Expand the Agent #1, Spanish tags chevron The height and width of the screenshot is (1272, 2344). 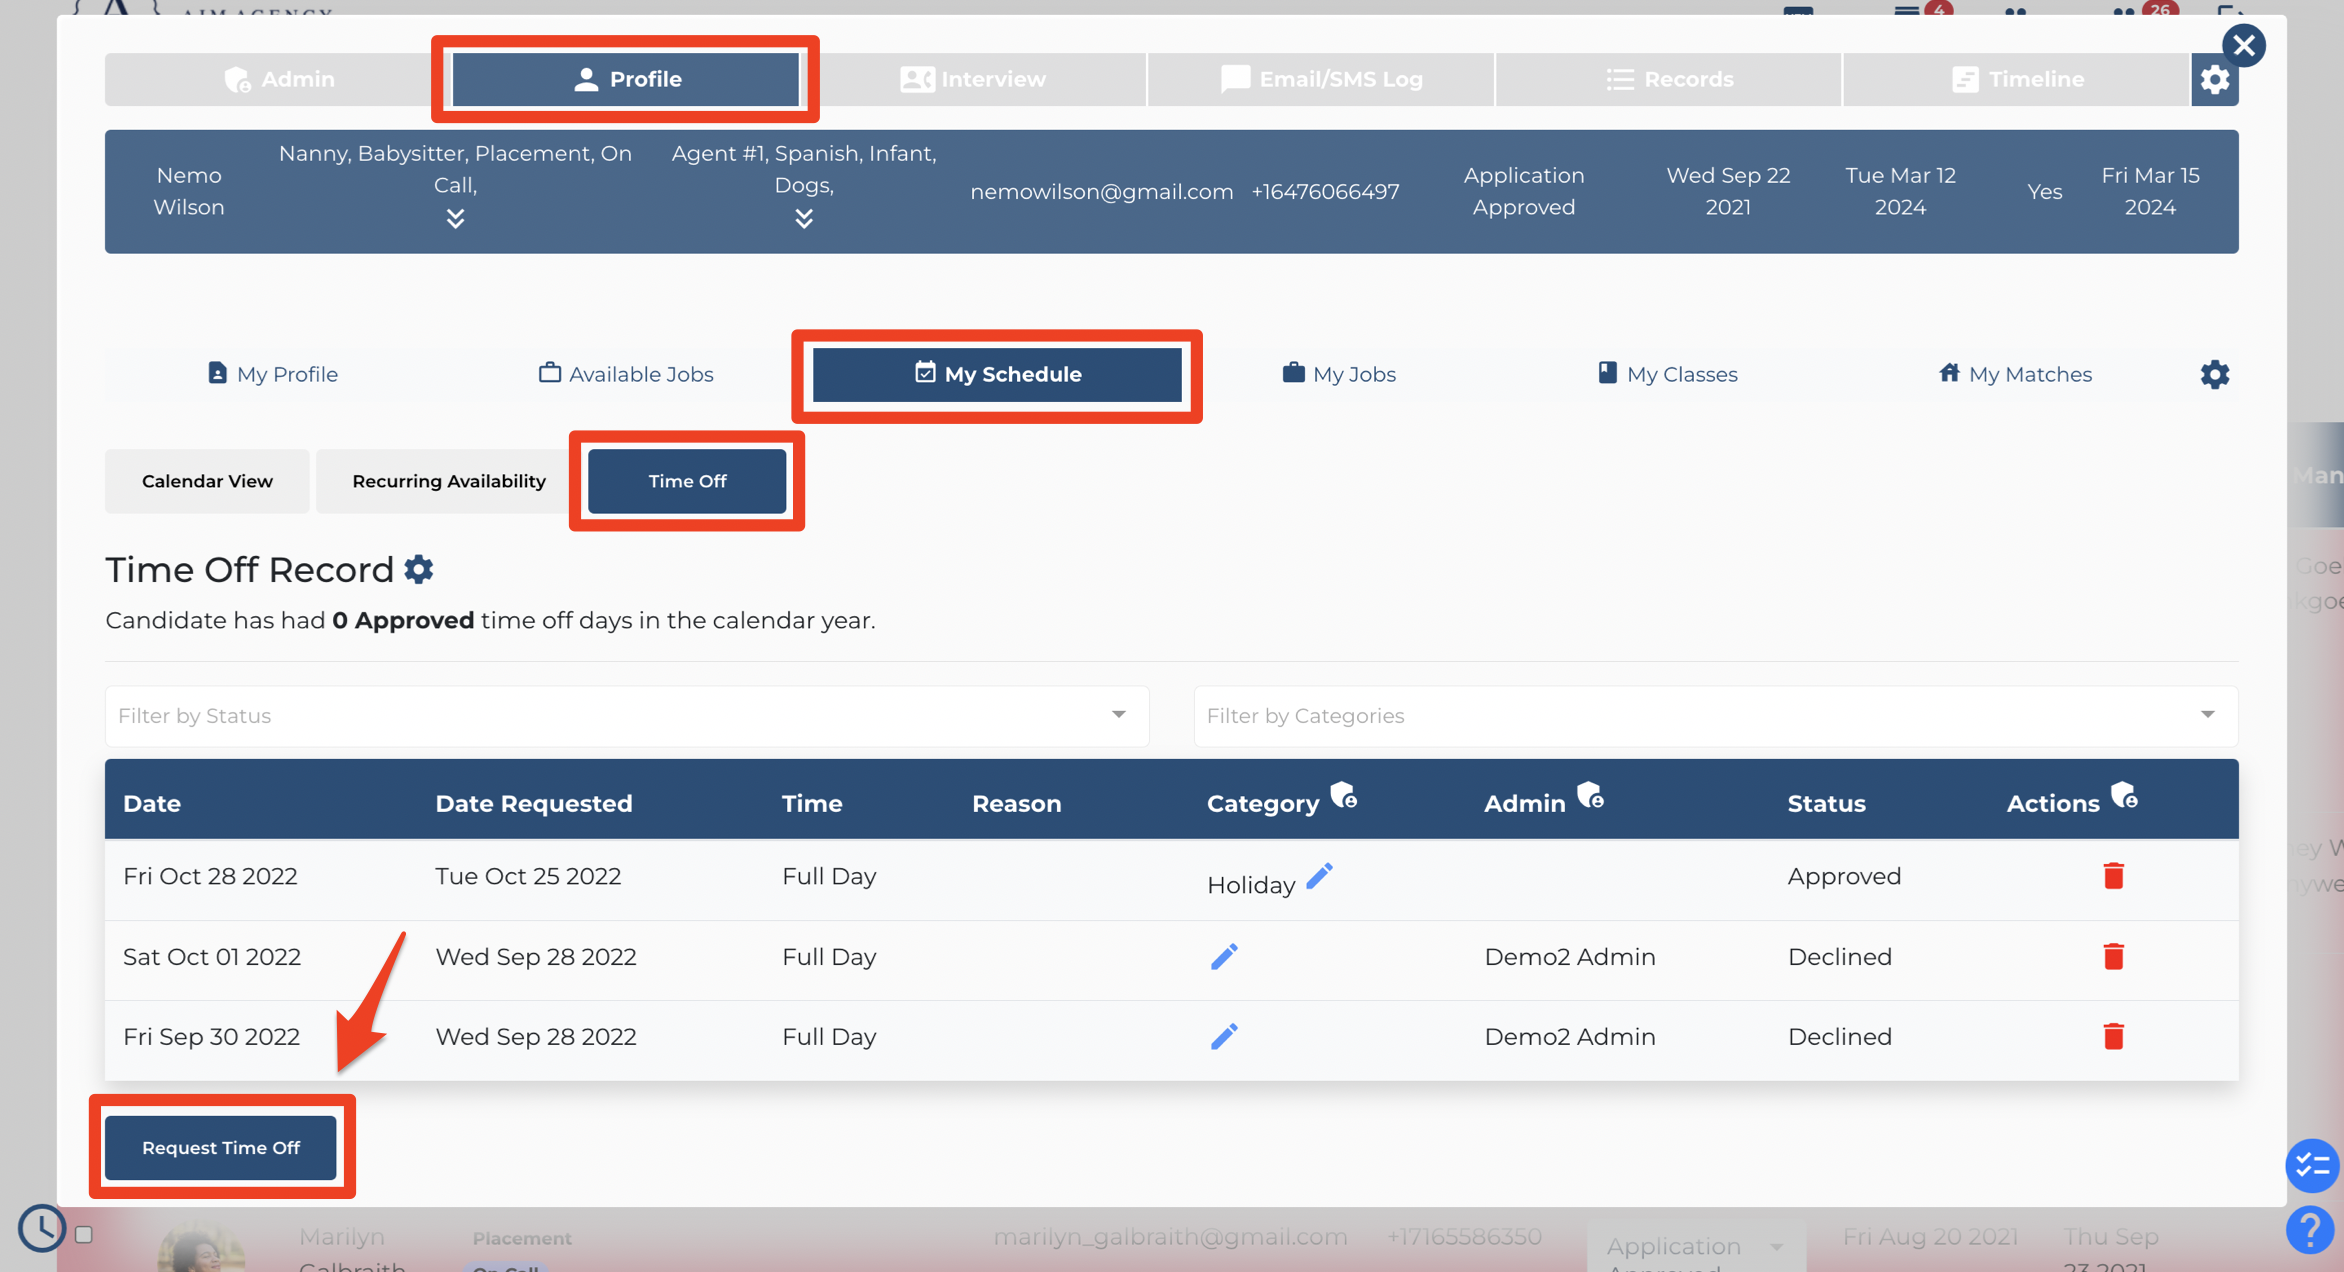pos(804,219)
